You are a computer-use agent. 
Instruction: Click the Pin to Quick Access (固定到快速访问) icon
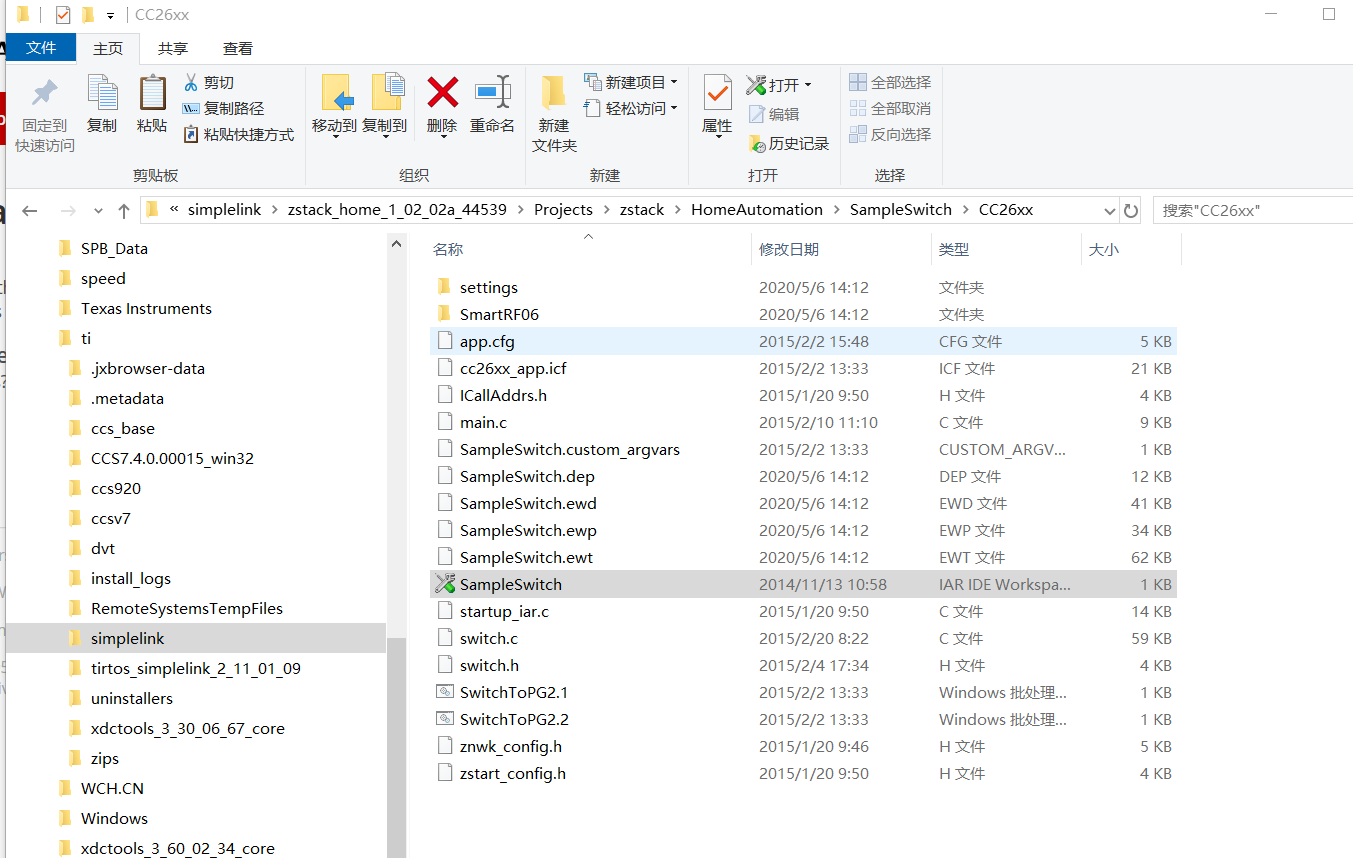tap(44, 95)
